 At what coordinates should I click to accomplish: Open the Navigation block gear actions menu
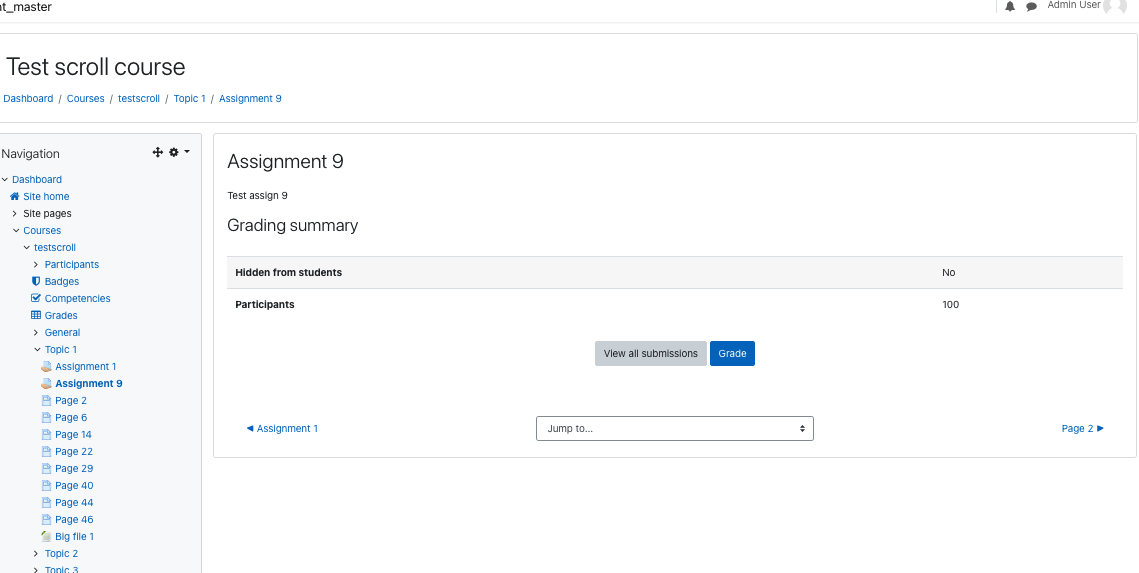coord(179,153)
